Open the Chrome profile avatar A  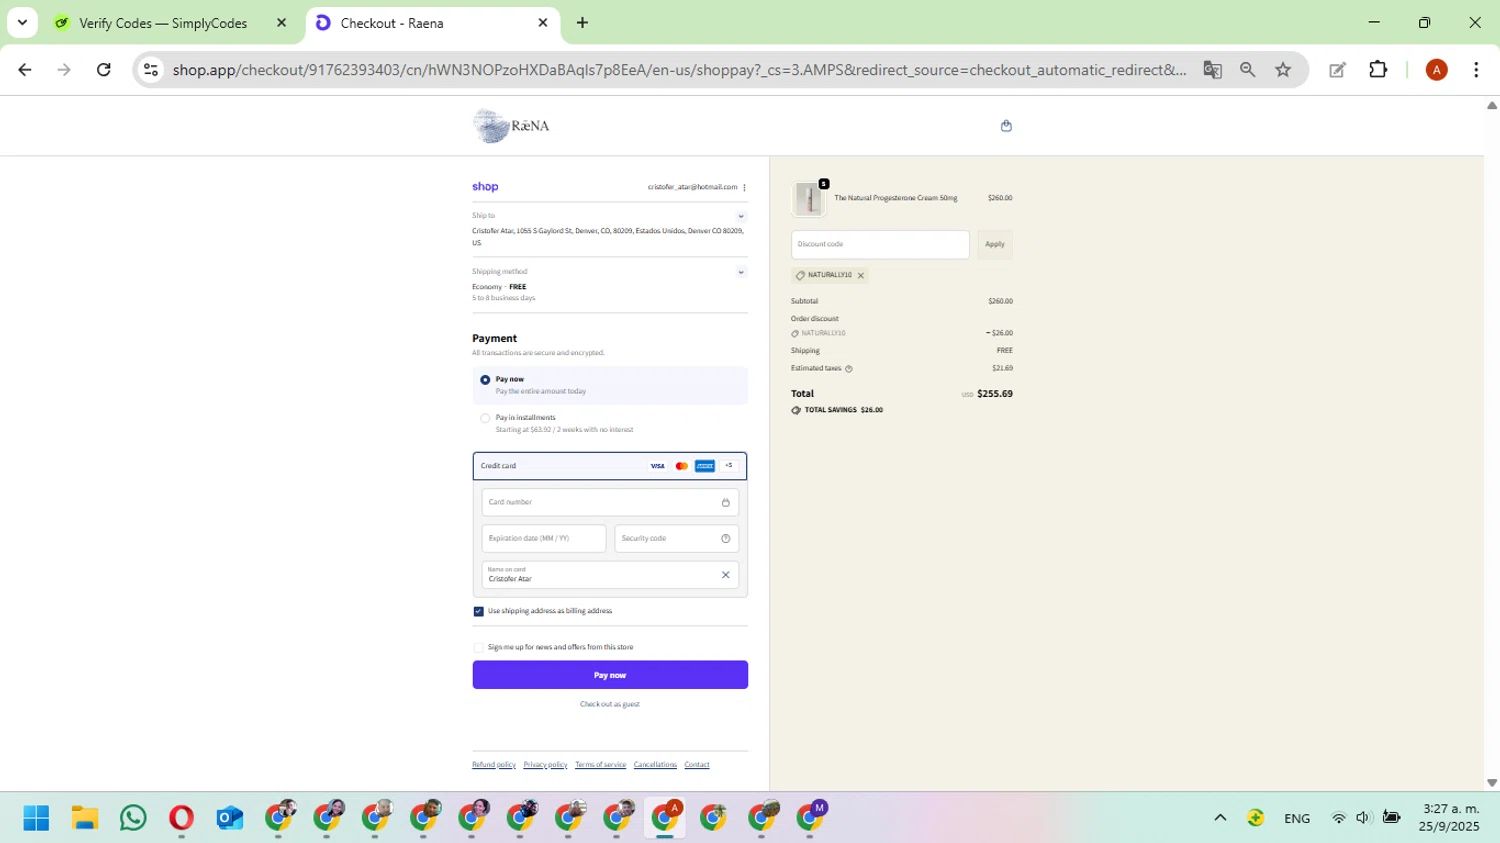[1436, 70]
